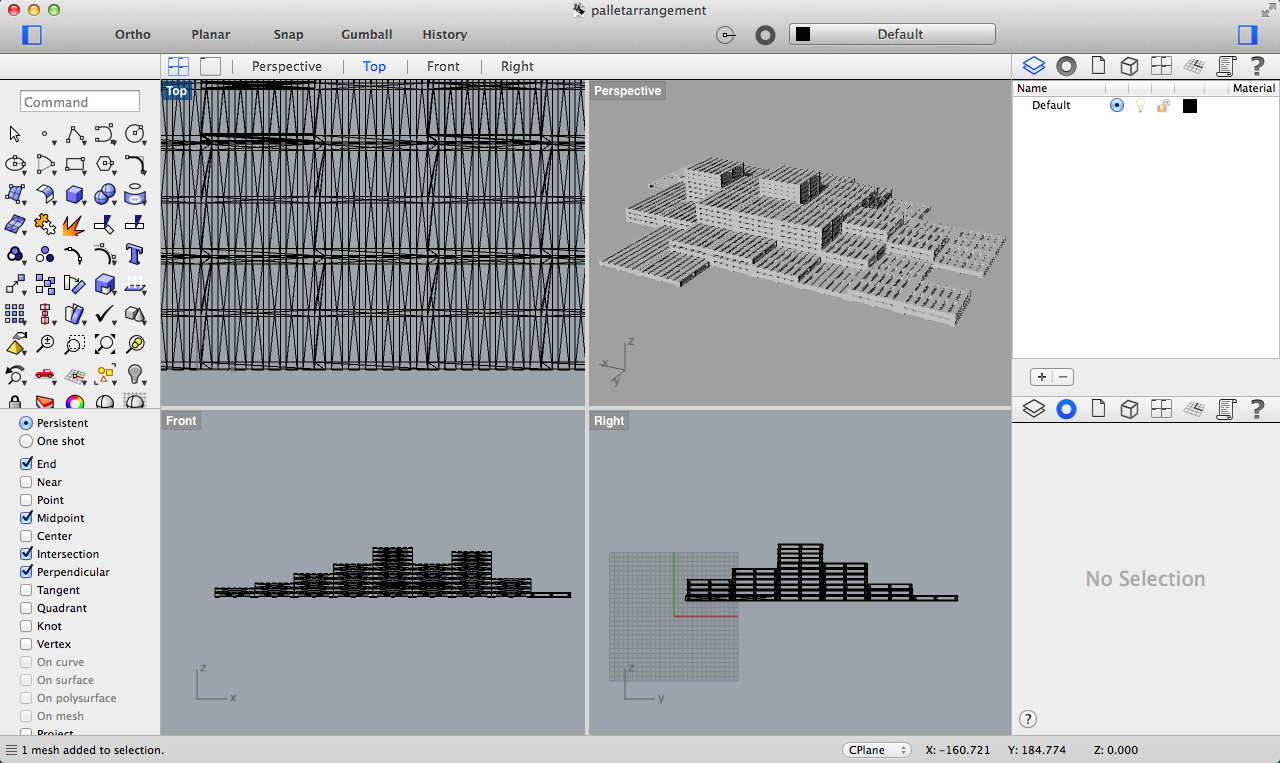
Task: Open the Perspective viewport title menu
Action: 627,91
